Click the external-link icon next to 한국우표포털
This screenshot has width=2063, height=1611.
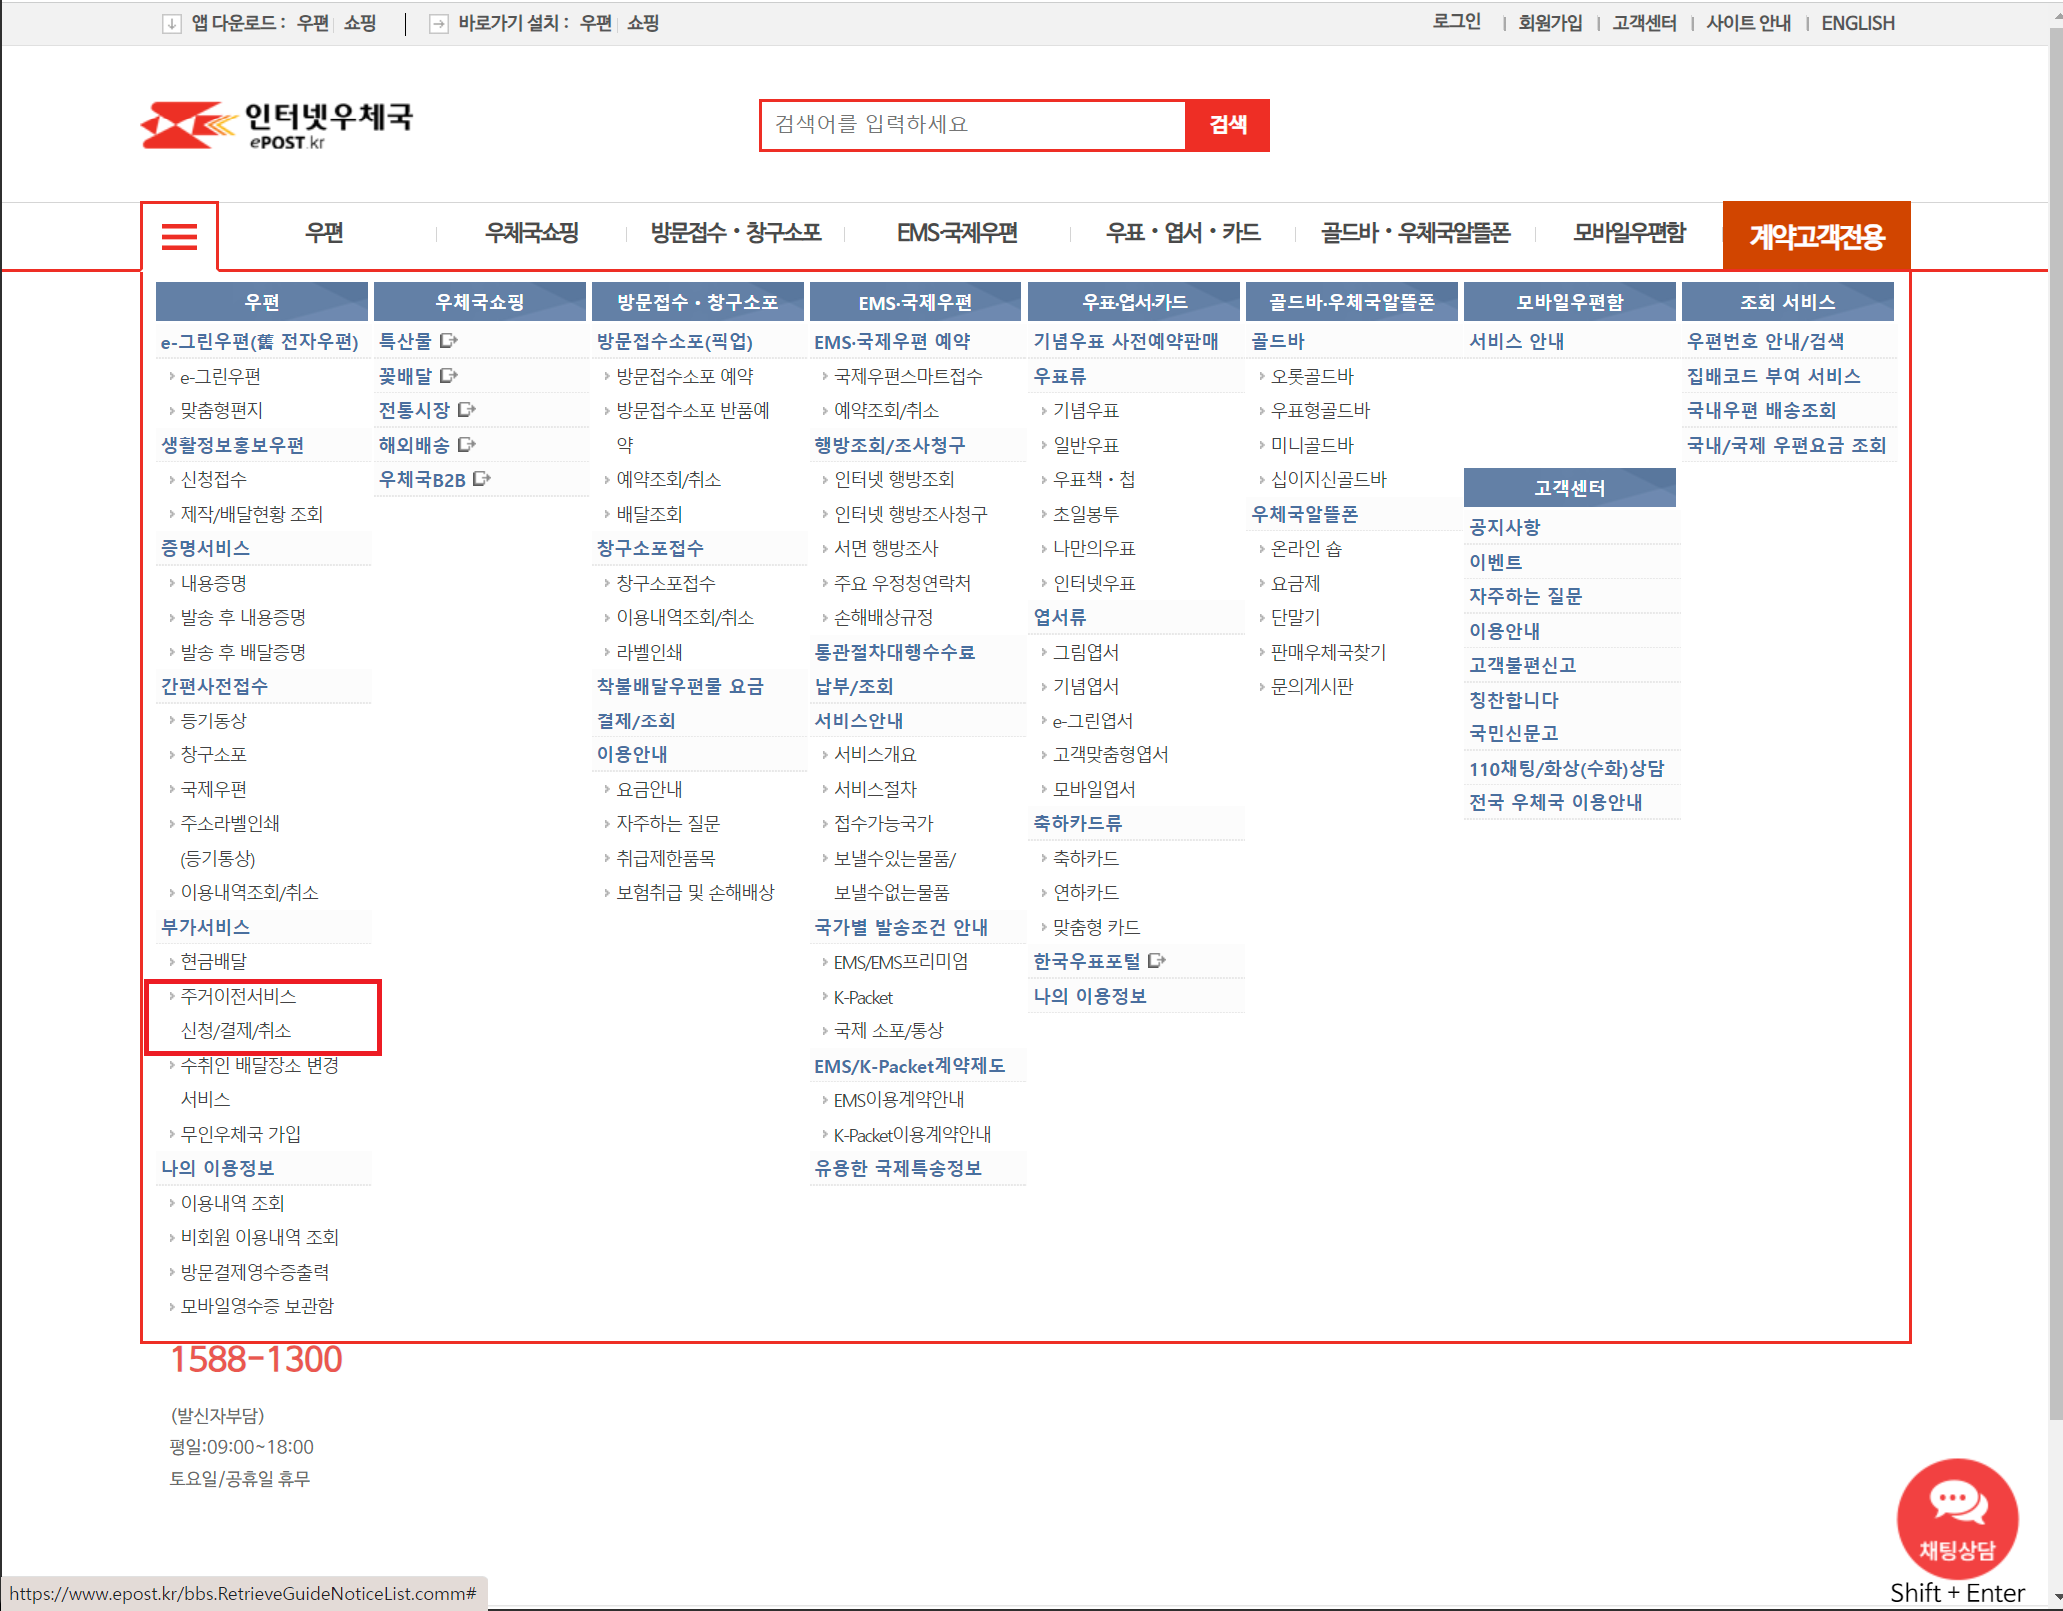(x=1157, y=960)
